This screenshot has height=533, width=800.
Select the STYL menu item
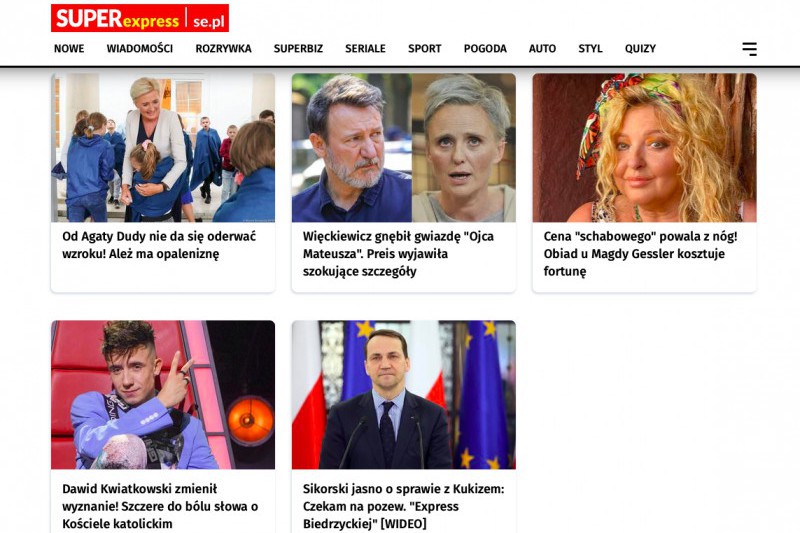coord(590,48)
